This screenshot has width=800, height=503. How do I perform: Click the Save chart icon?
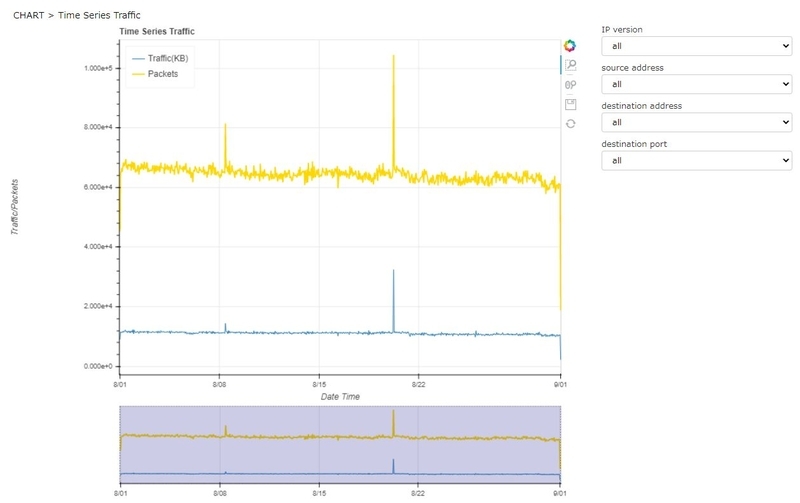pyautogui.click(x=570, y=105)
